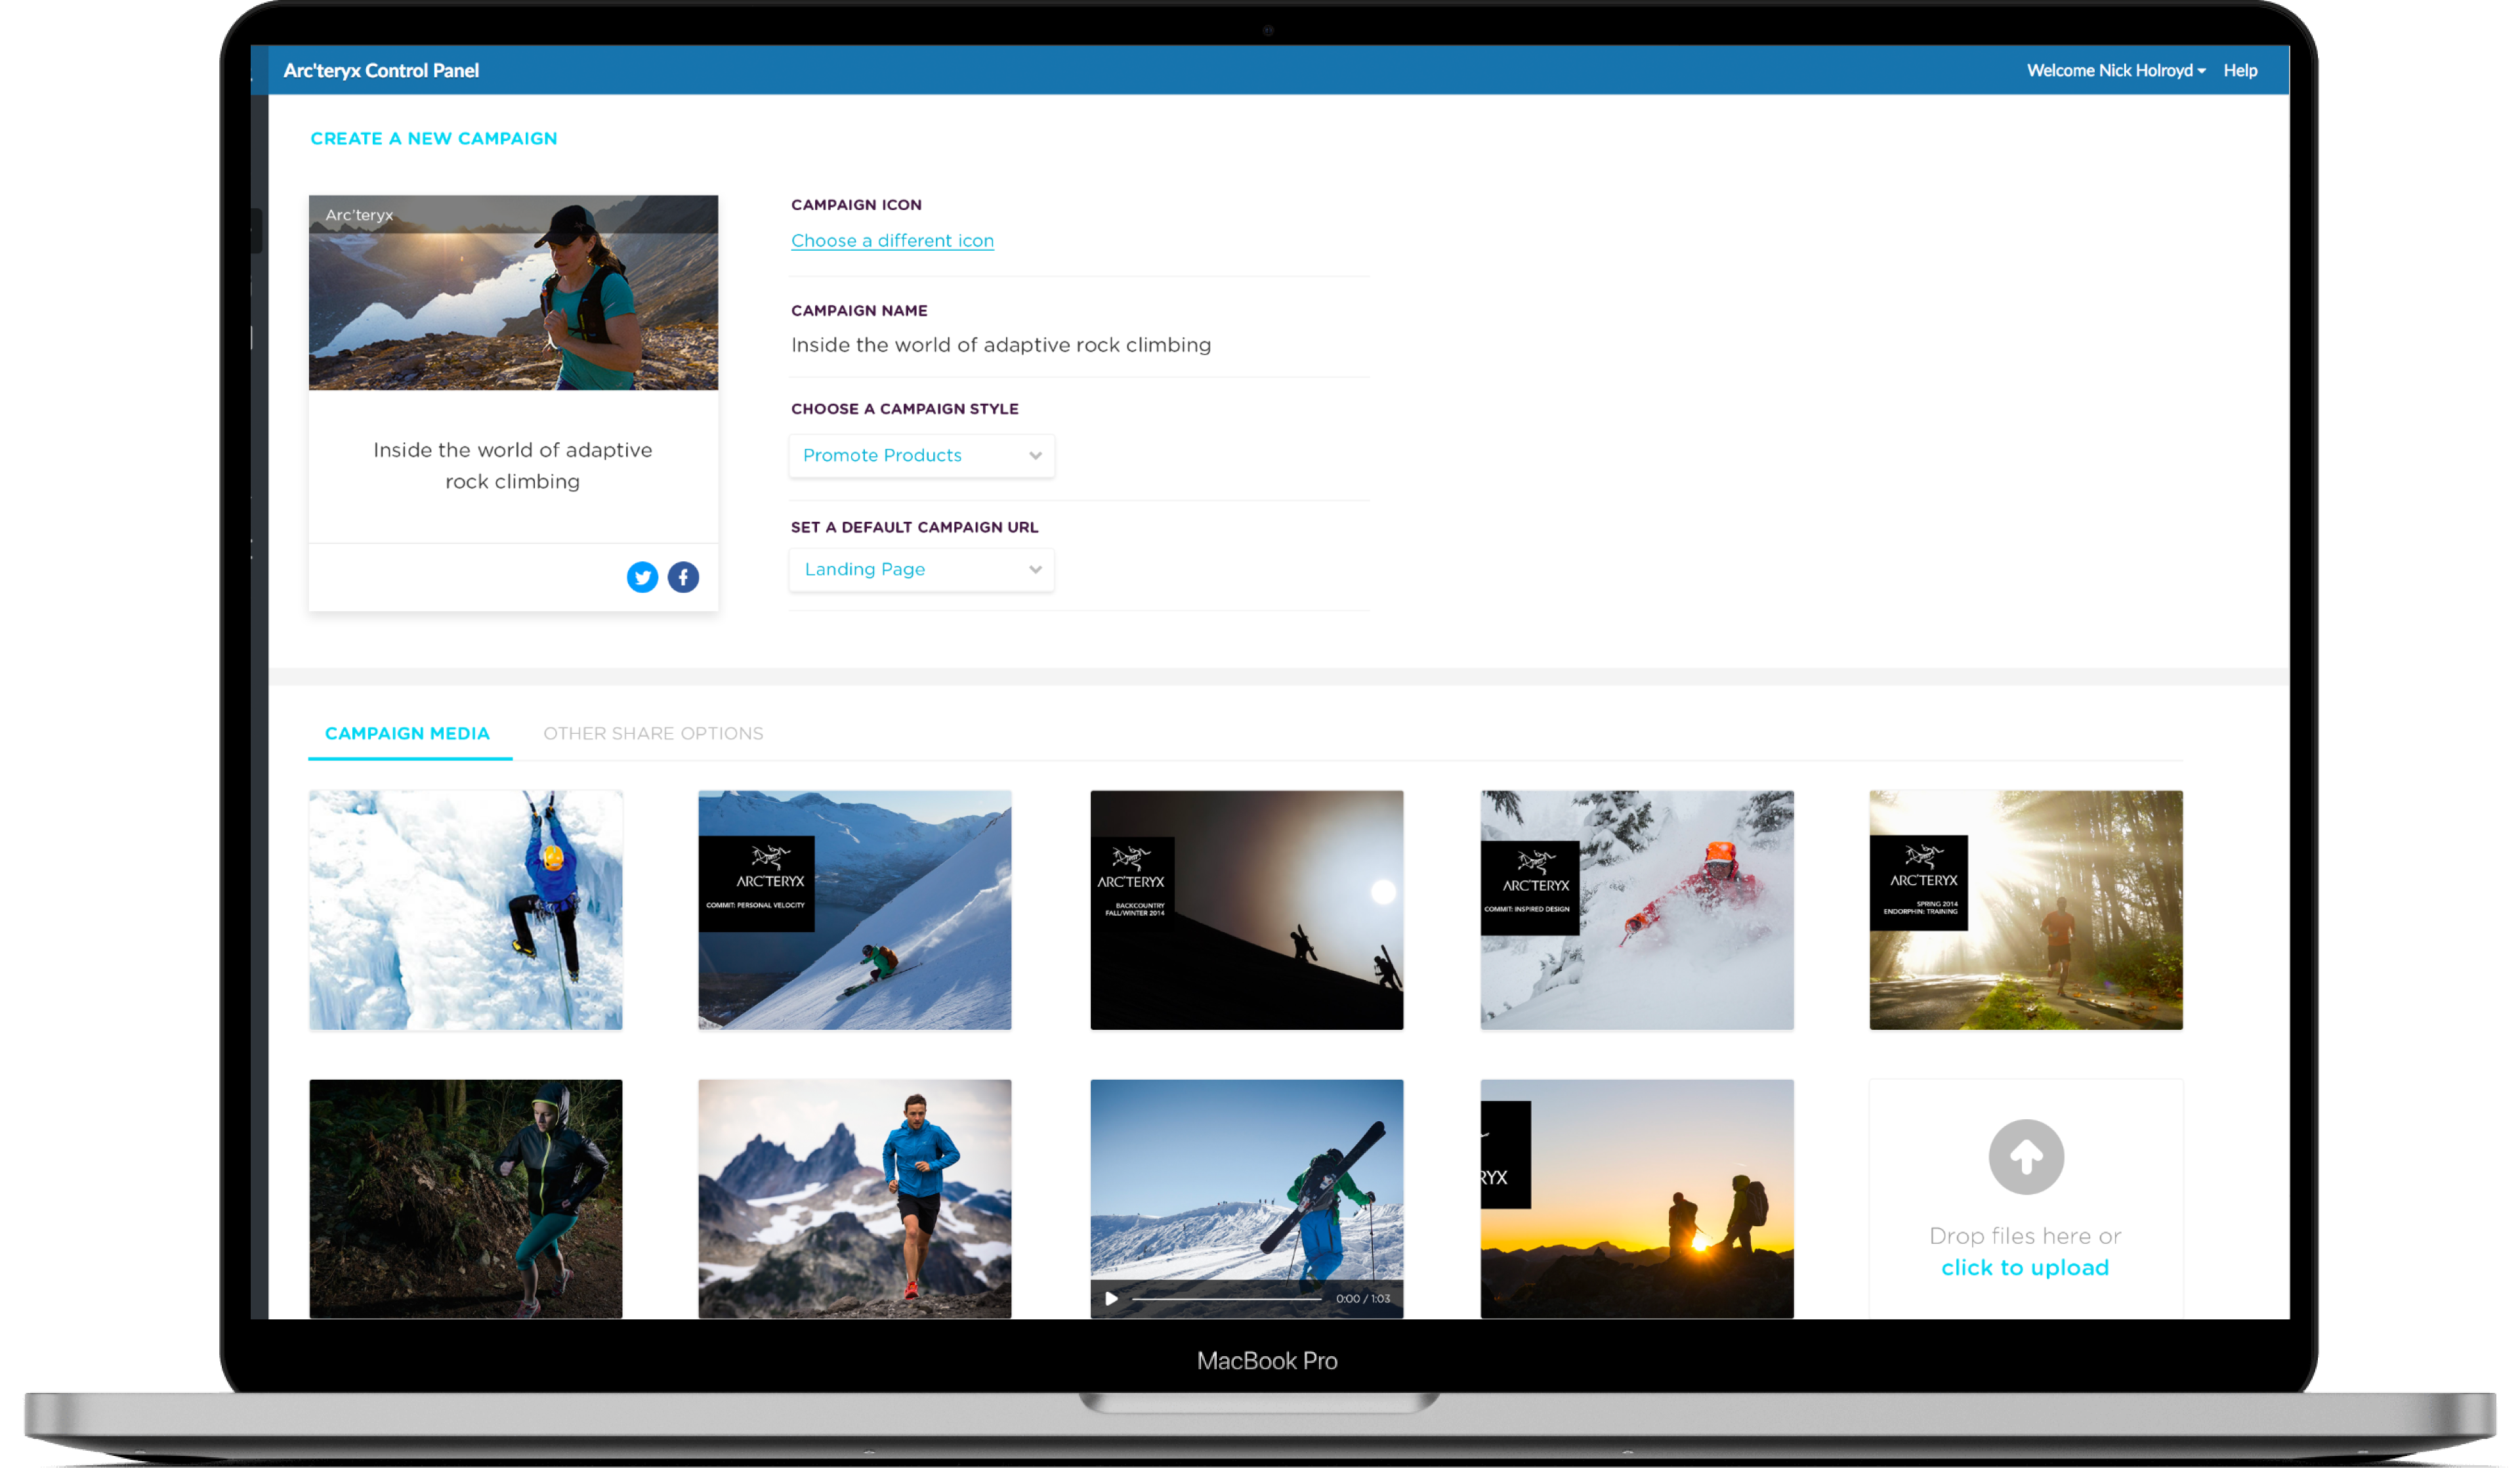Open the Promote Products campaign style dropdown

coord(921,455)
